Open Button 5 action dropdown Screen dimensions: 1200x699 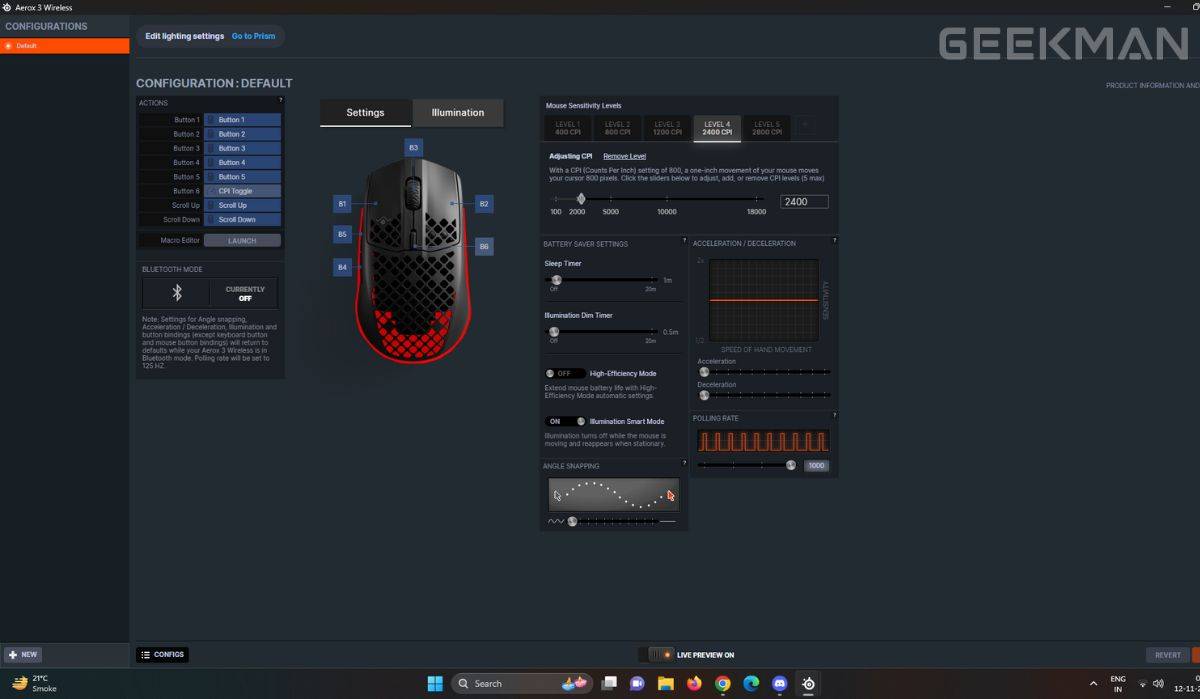242,177
